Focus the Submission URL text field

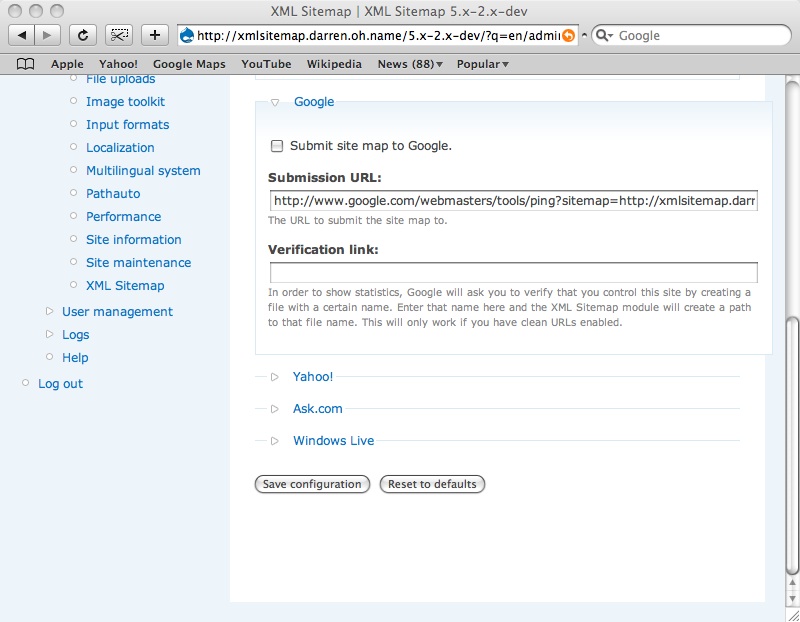pyautogui.click(x=514, y=201)
